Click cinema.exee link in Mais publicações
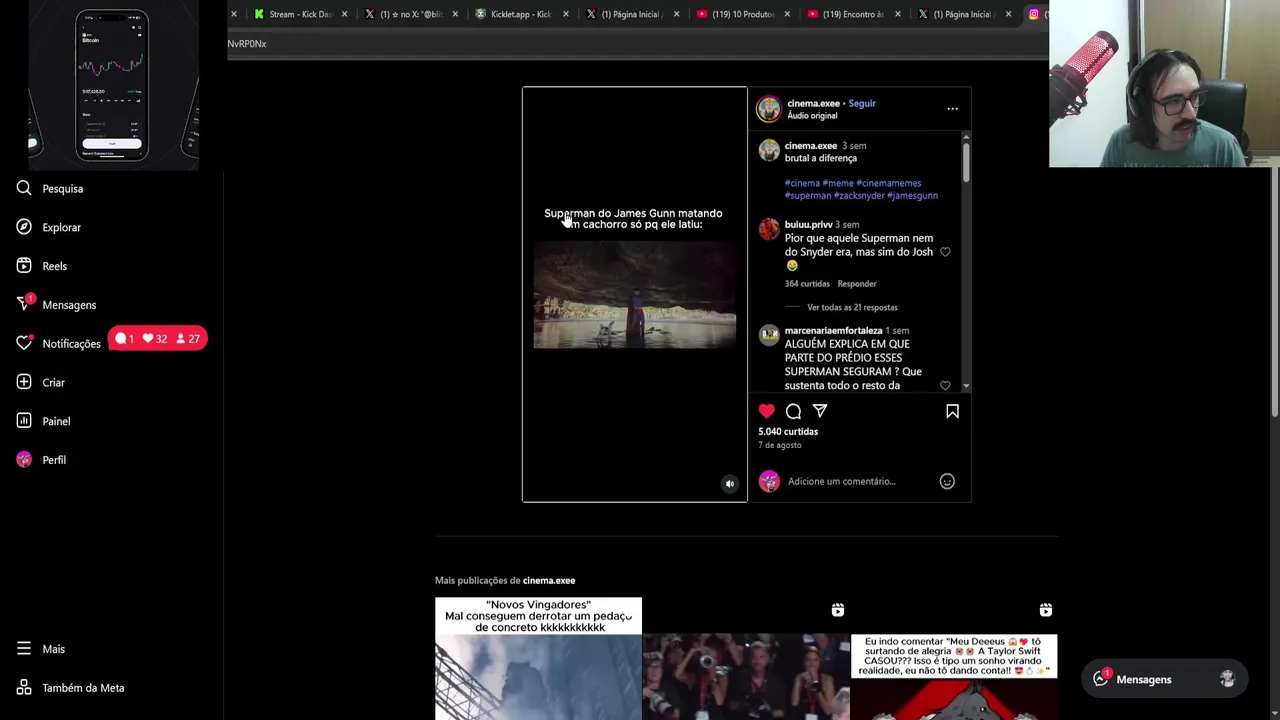1280x720 pixels. pos(548,581)
